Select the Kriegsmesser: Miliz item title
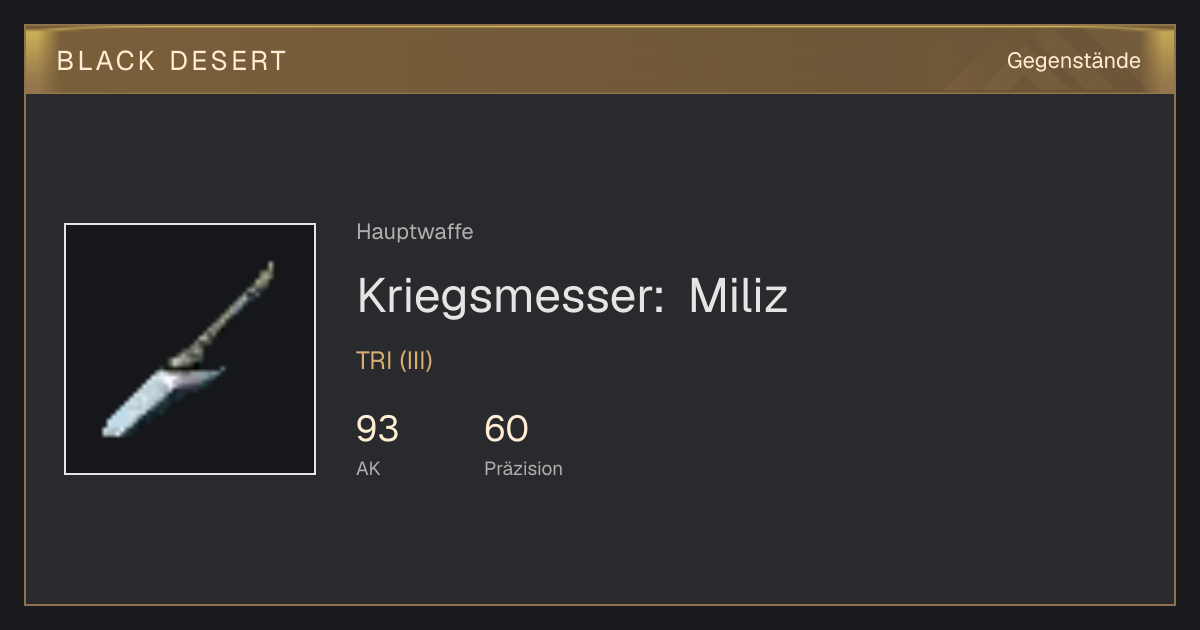Viewport: 1200px width, 630px height. tap(572, 295)
